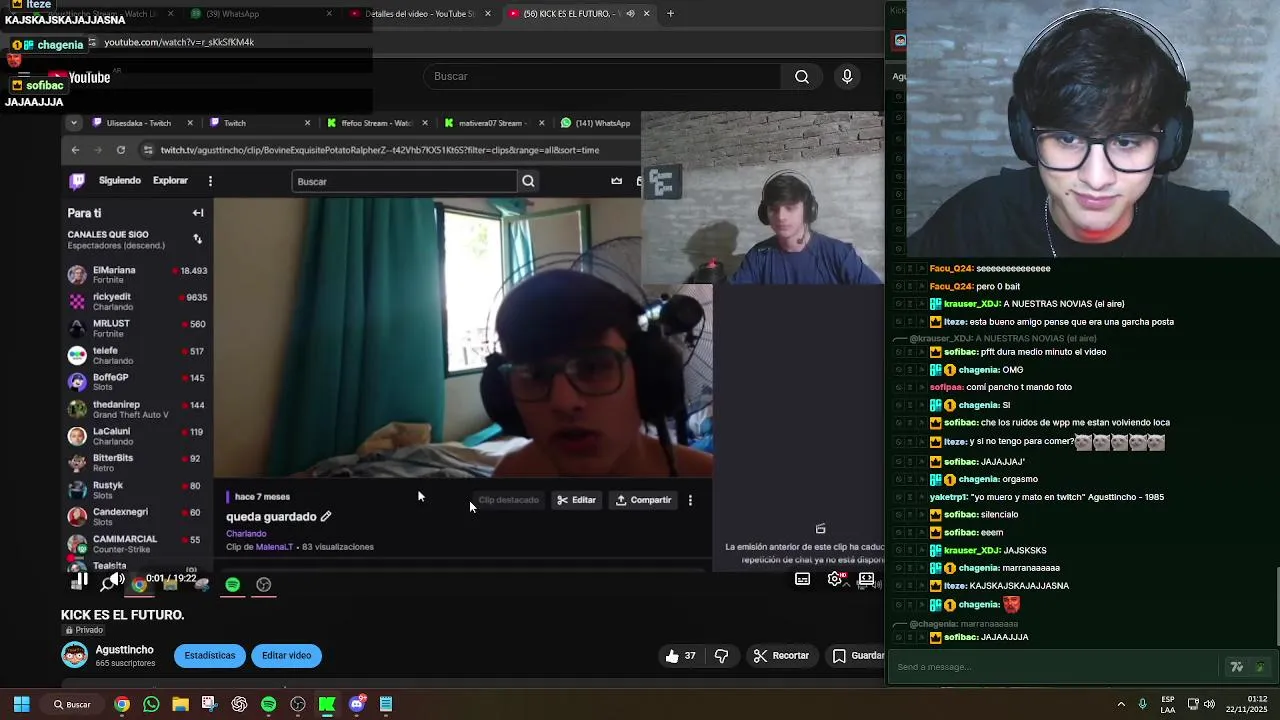
Task: Open YouTube player settings gear
Action: 835,579
